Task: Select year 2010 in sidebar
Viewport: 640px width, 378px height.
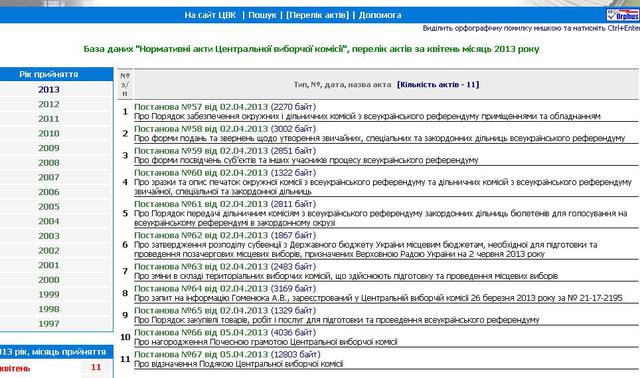Action: click(x=49, y=133)
